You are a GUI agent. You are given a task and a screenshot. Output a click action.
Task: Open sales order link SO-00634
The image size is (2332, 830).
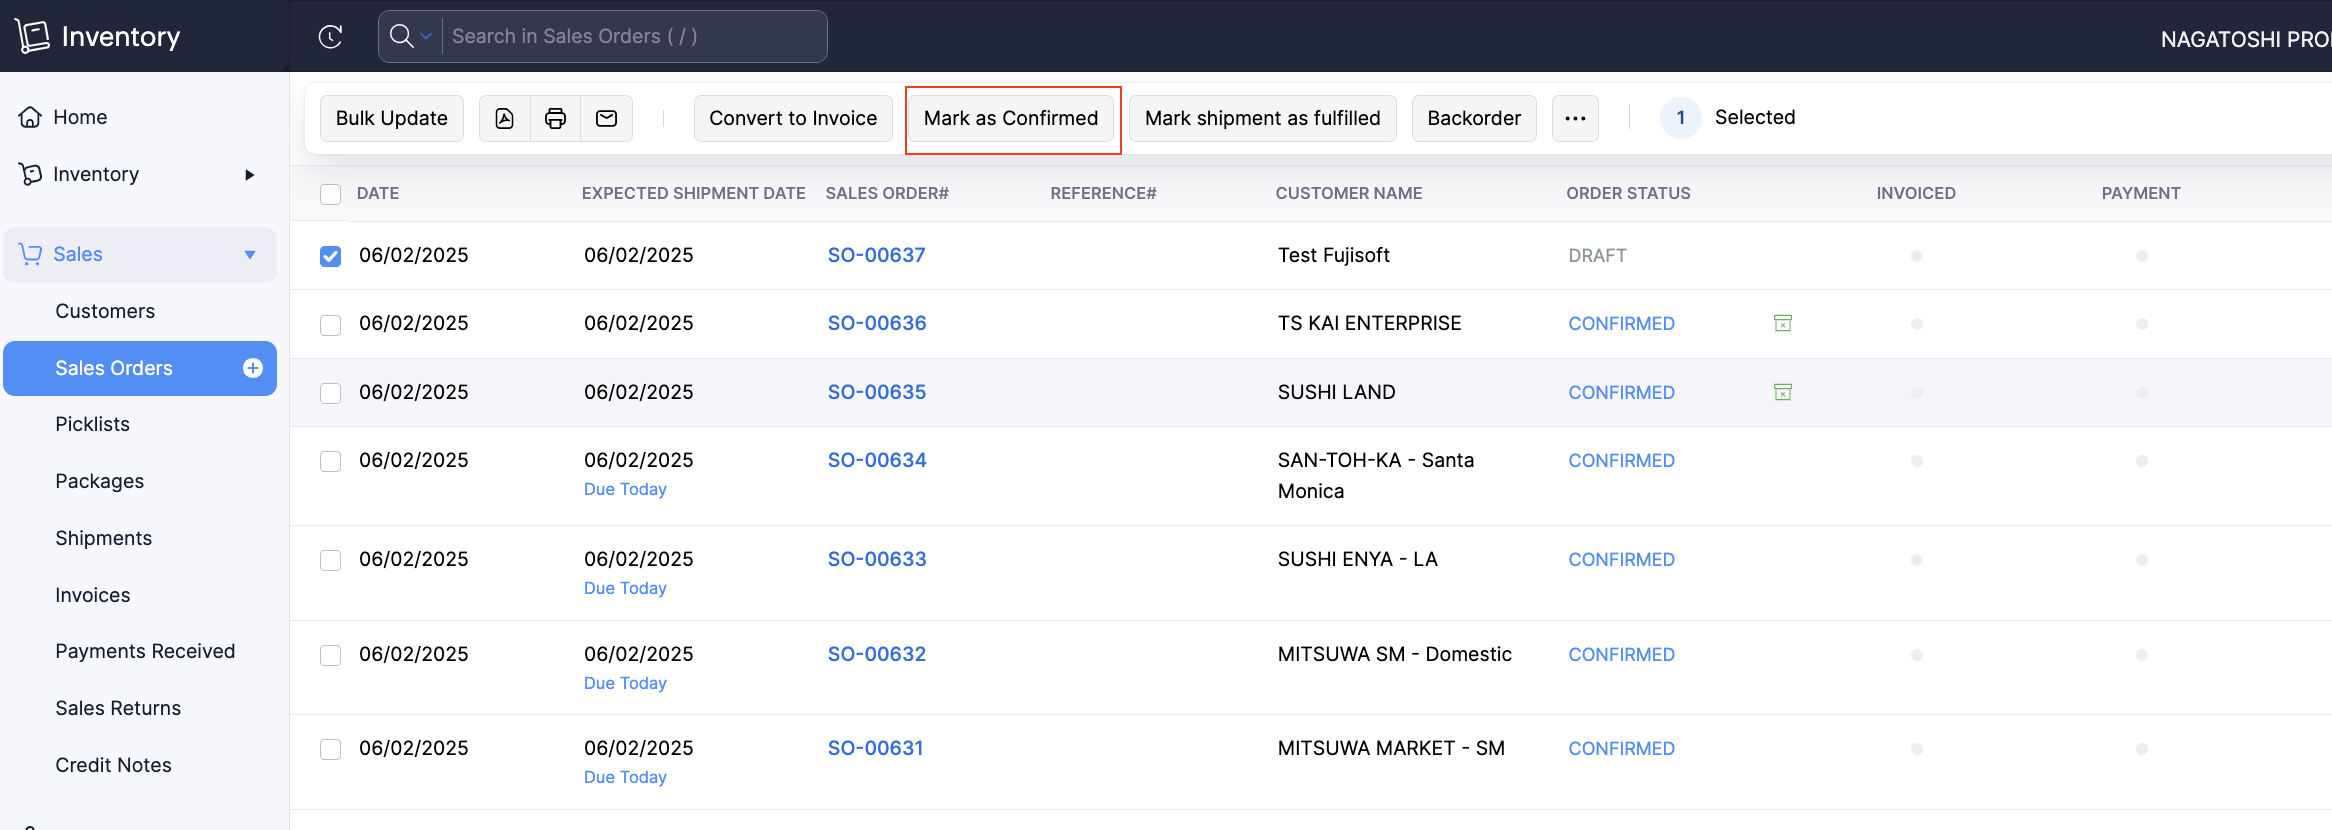pyautogui.click(x=877, y=460)
